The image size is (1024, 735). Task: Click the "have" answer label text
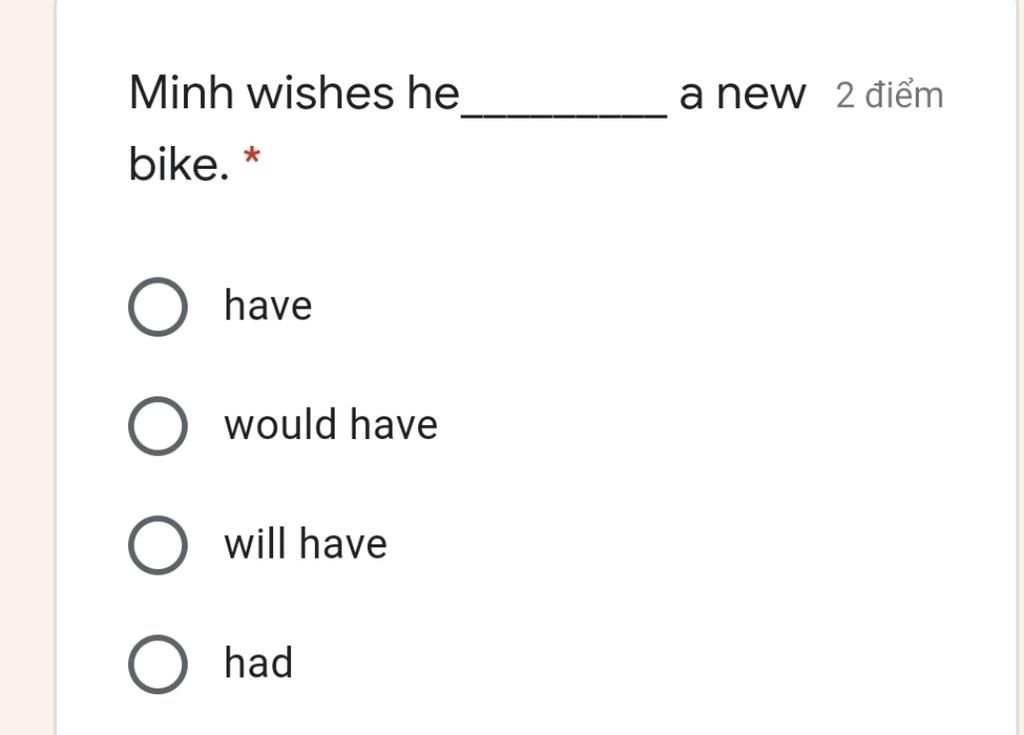coord(268,305)
